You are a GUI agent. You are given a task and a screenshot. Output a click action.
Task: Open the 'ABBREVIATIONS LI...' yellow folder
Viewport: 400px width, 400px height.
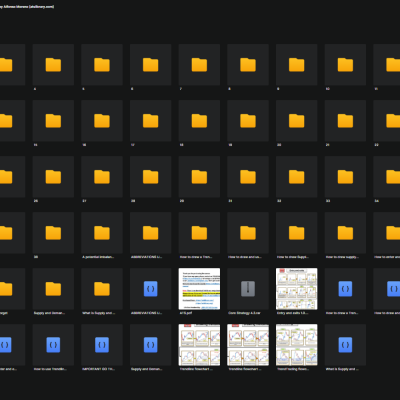point(151,233)
